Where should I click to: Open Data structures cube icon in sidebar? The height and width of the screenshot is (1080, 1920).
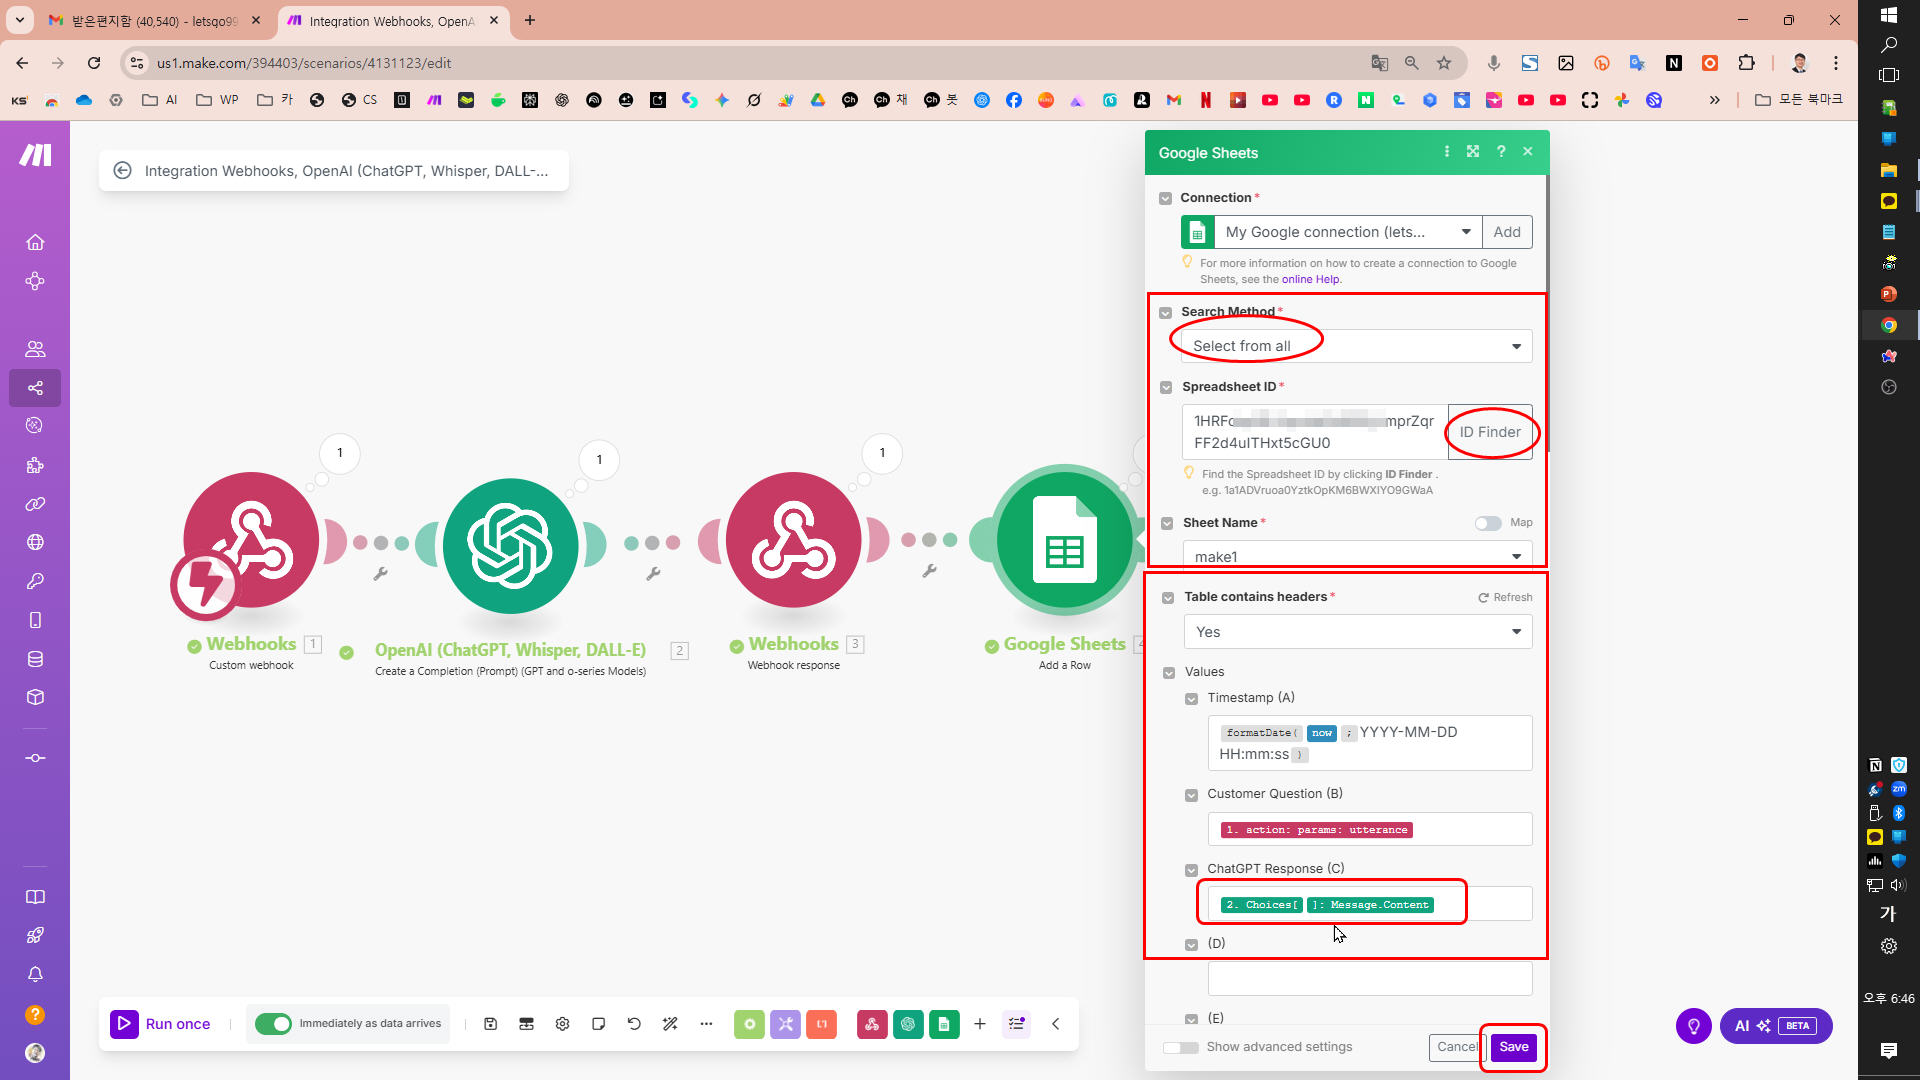(35, 697)
